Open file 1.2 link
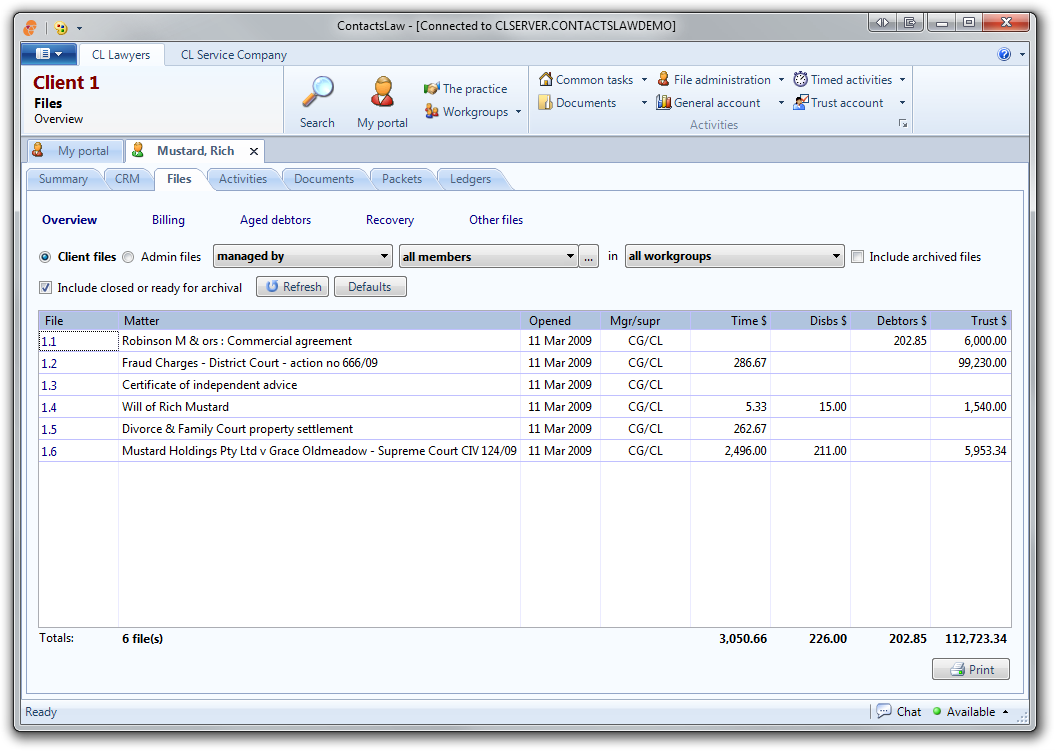Image resolution: width=1055 pixels, height=751 pixels. point(49,363)
